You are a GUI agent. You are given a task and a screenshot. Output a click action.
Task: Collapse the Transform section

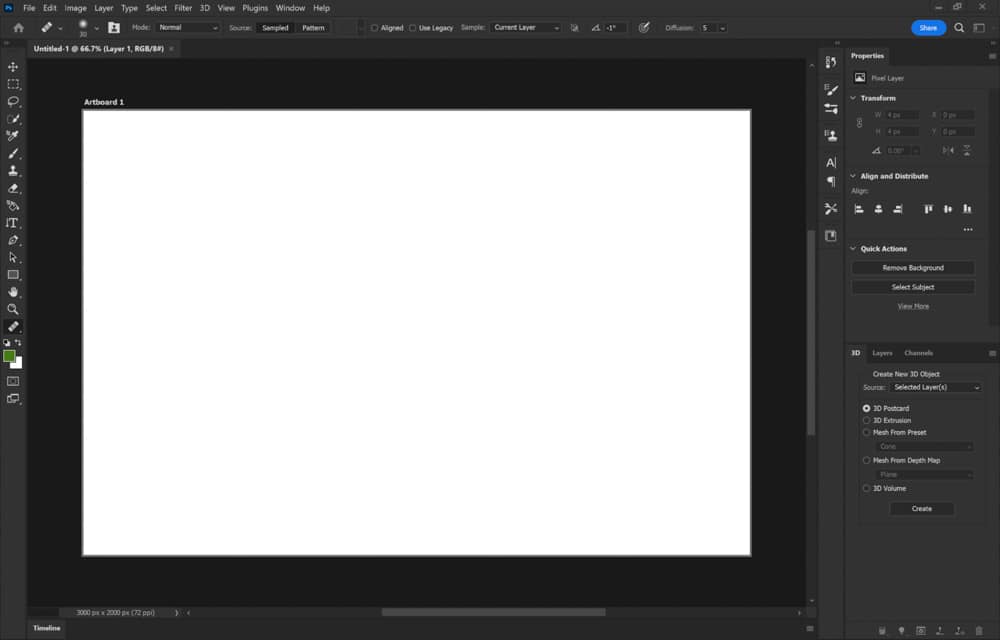tap(853, 98)
